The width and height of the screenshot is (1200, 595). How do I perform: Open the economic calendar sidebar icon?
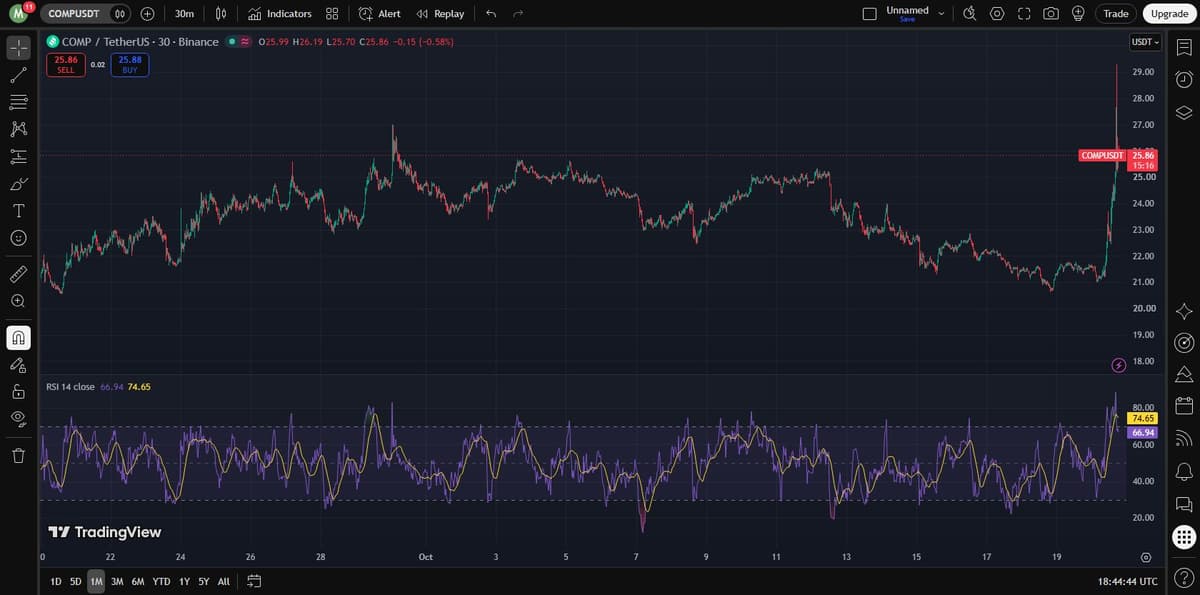(1184, 406)
